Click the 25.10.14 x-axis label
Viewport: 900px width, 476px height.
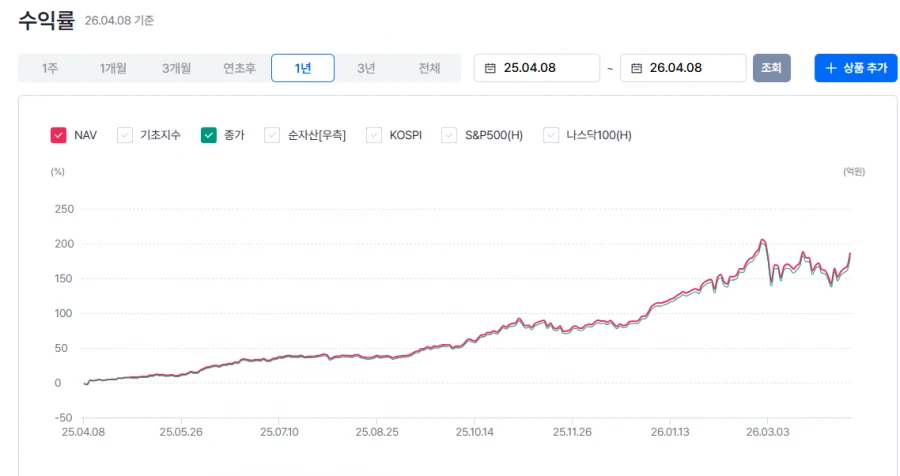[475, 432]
